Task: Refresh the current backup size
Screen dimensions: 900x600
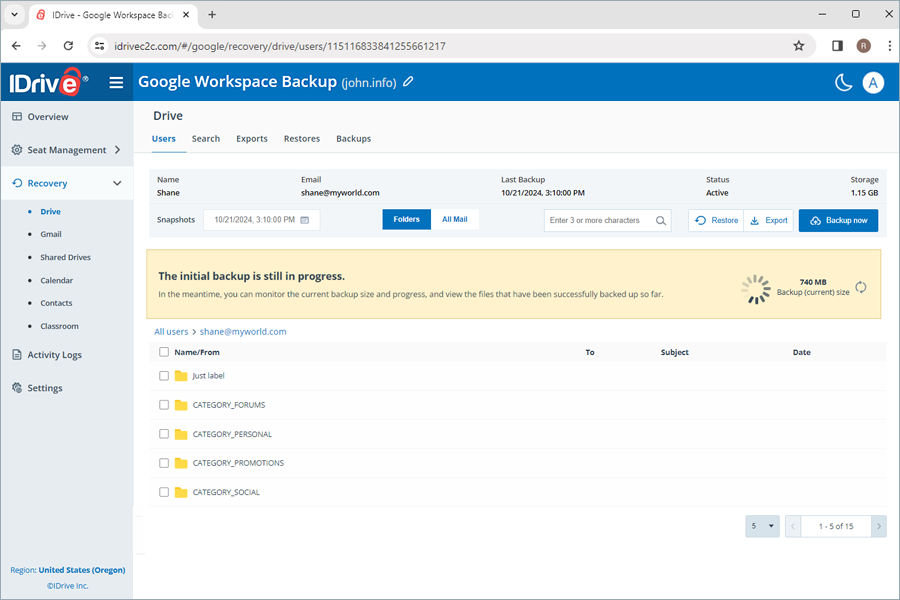Action: 860,287
